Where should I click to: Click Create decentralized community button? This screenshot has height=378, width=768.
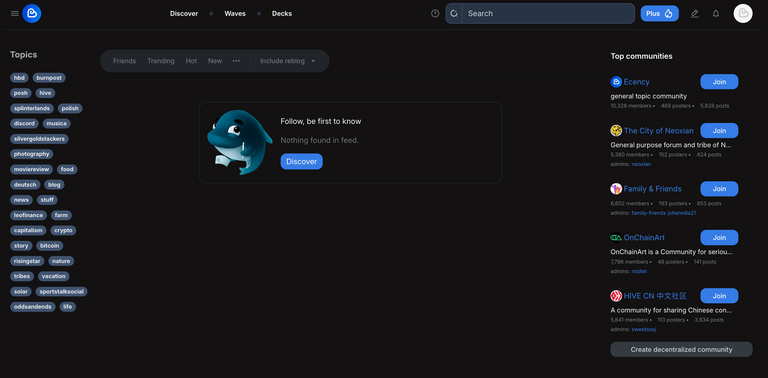681,350
